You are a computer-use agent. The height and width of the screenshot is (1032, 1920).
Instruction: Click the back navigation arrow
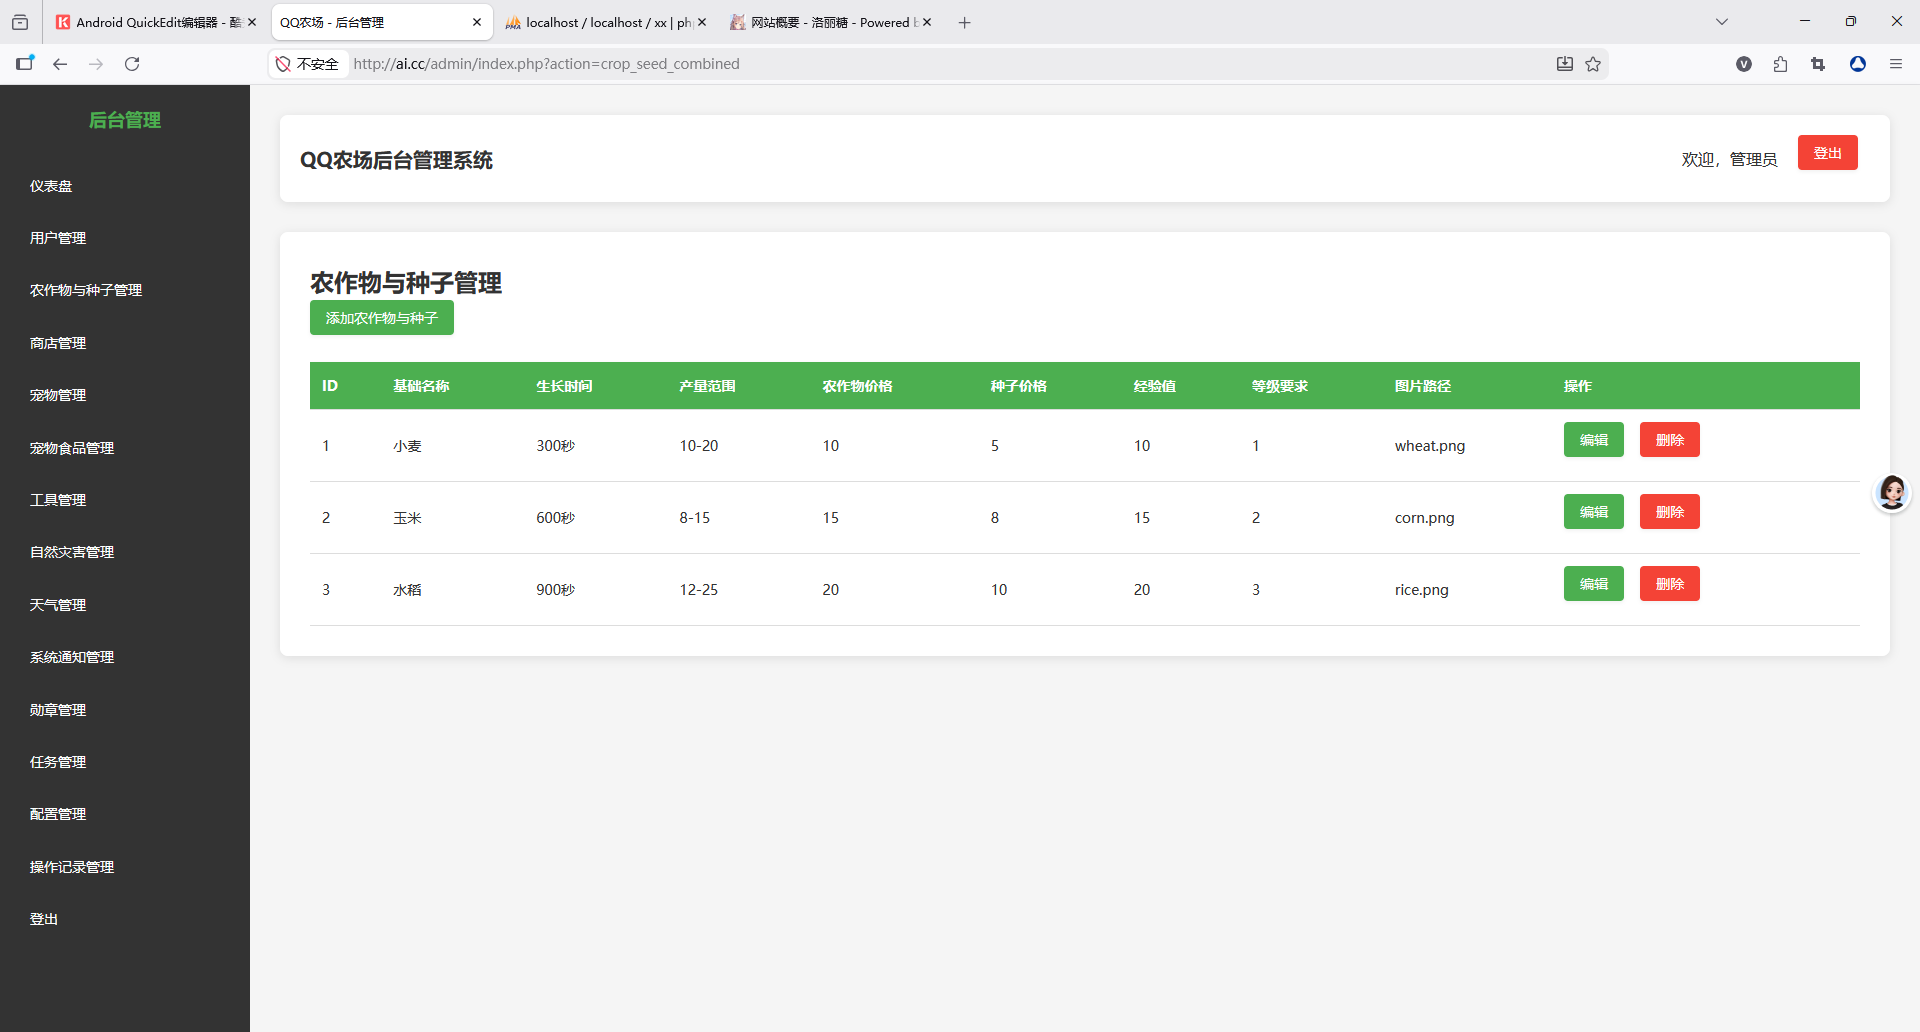60,64
